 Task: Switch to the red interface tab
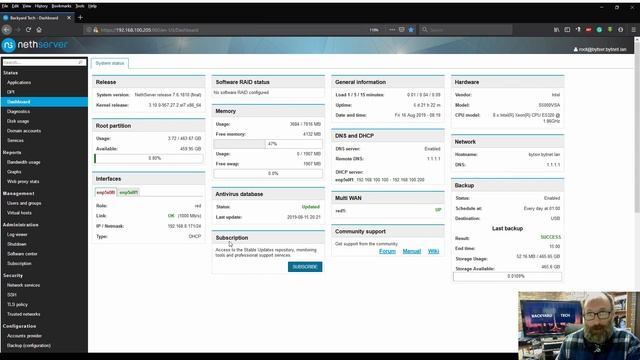pyautogui.click(x=106, y=192)
